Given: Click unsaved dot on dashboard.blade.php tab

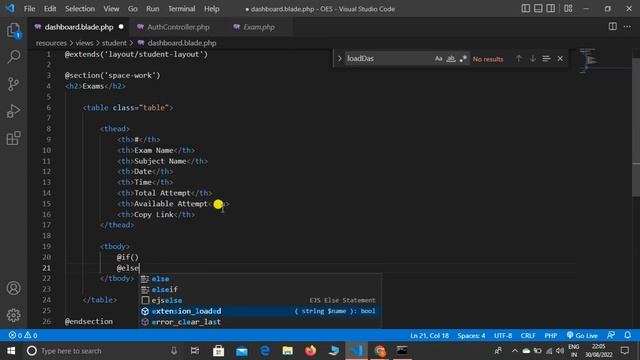Looking at the screenshot, I should point(121,27).
